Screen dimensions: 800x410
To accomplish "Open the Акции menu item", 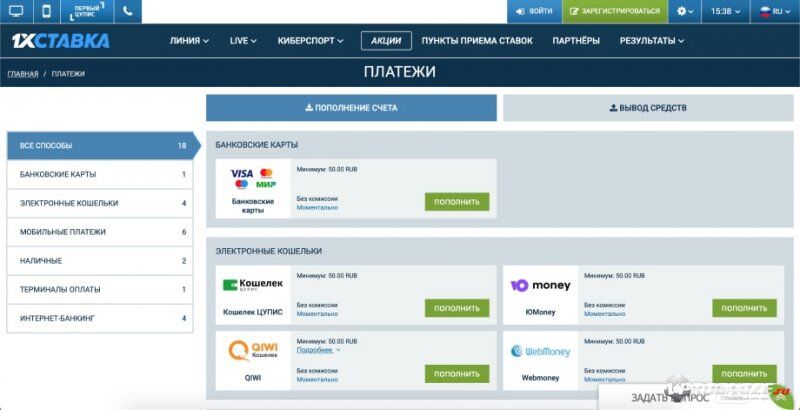I will 386,41.
